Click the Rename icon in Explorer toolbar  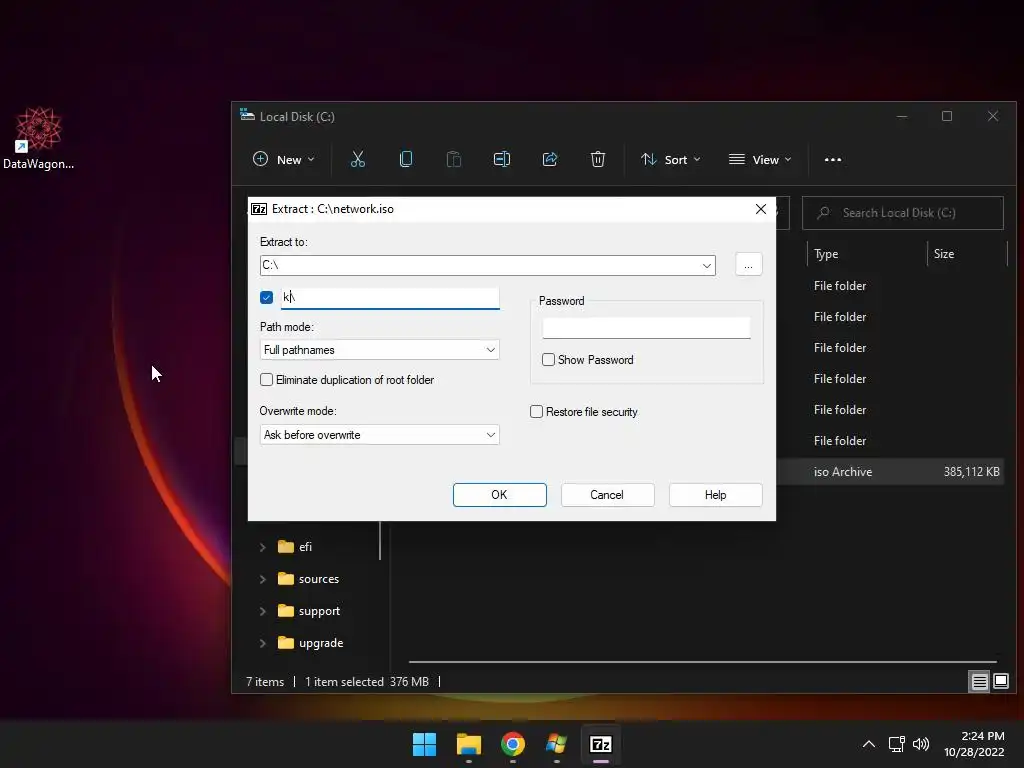coord(502,159)
